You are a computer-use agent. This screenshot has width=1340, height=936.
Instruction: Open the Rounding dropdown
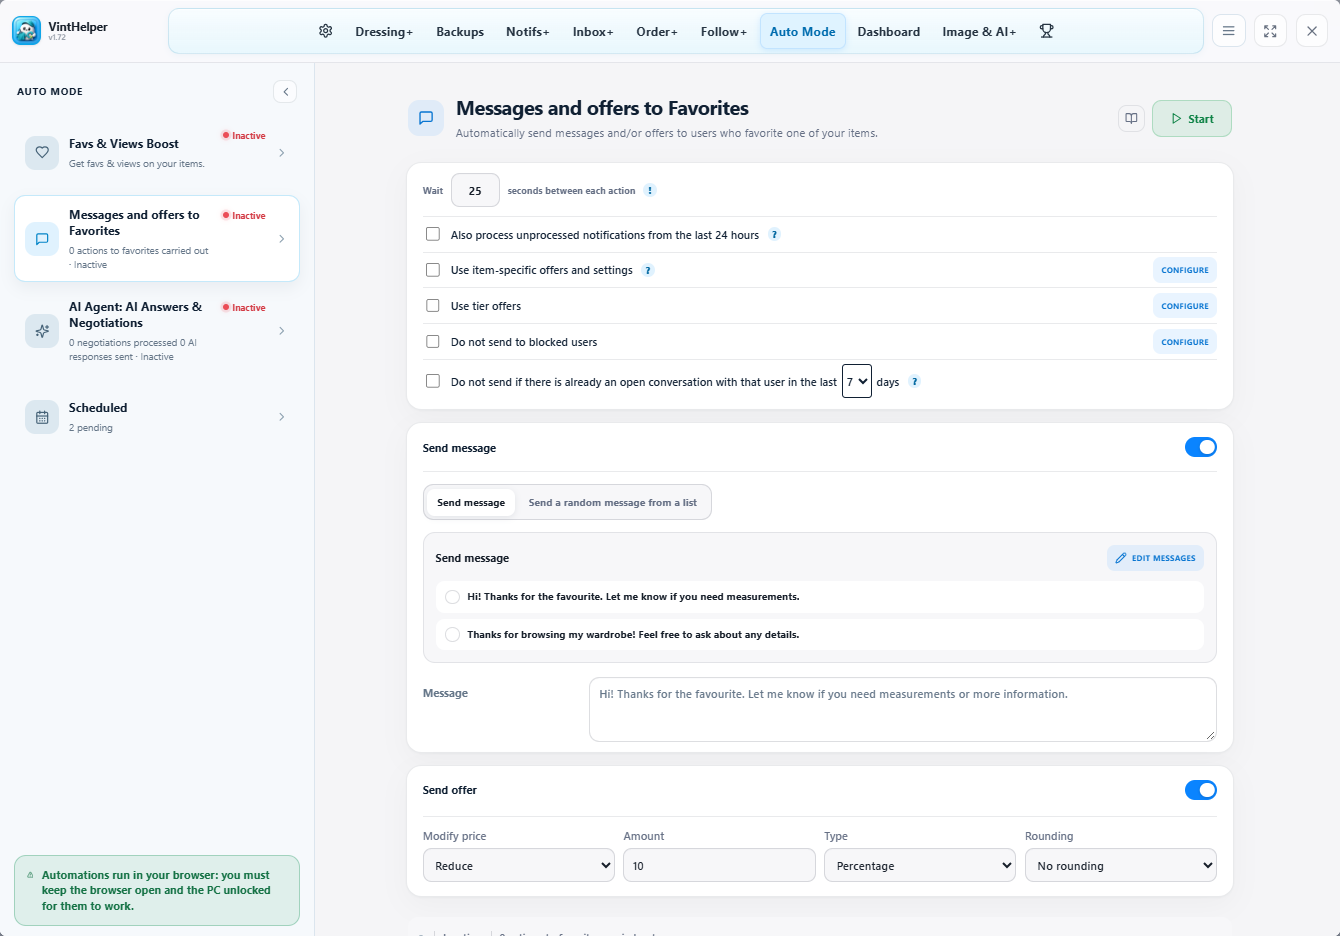[1121, 865]
